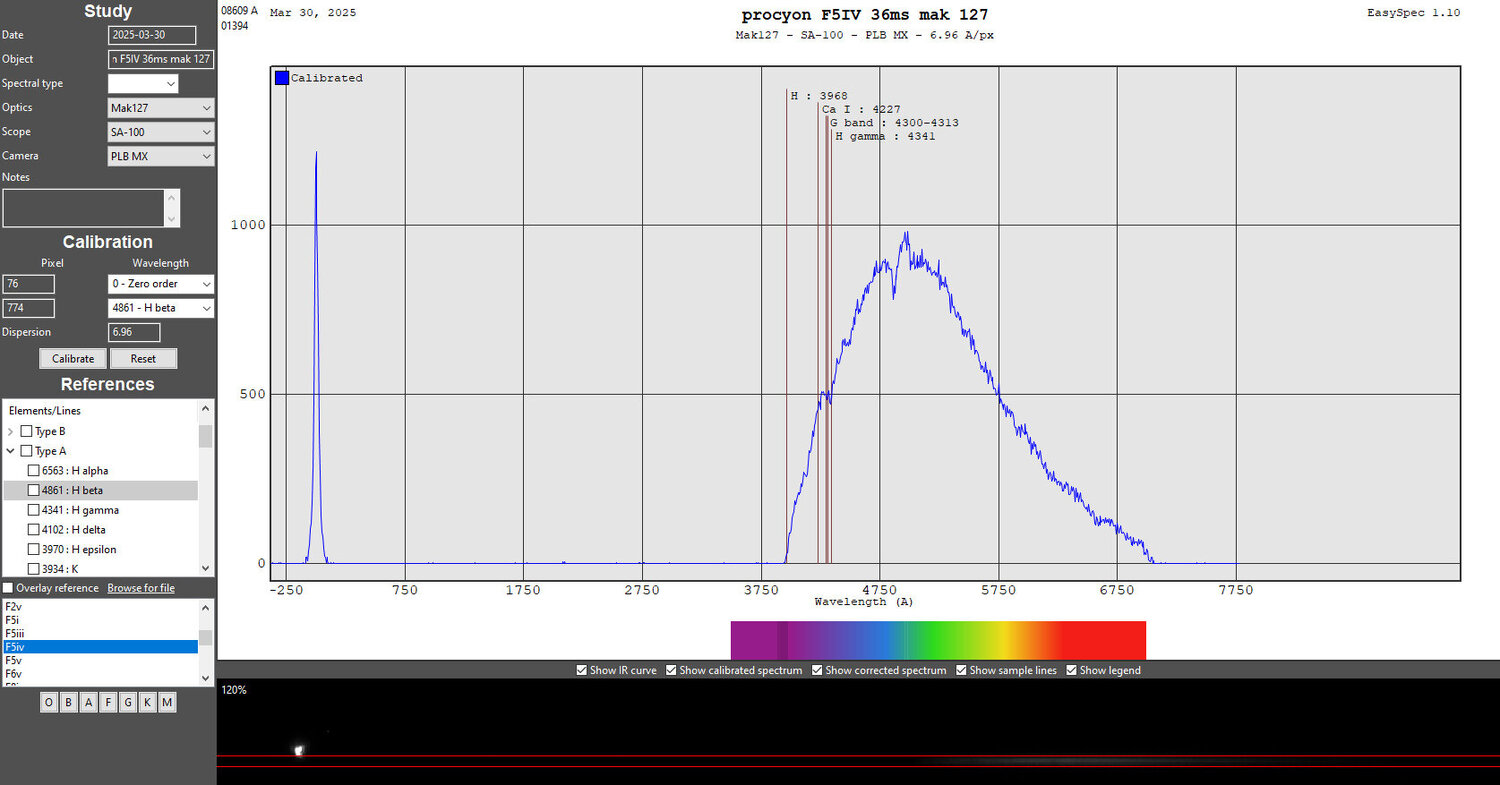The height and width of the screenshot is (785, 1500).
Task: Uncheck Show IR curve
Action: 582,670
